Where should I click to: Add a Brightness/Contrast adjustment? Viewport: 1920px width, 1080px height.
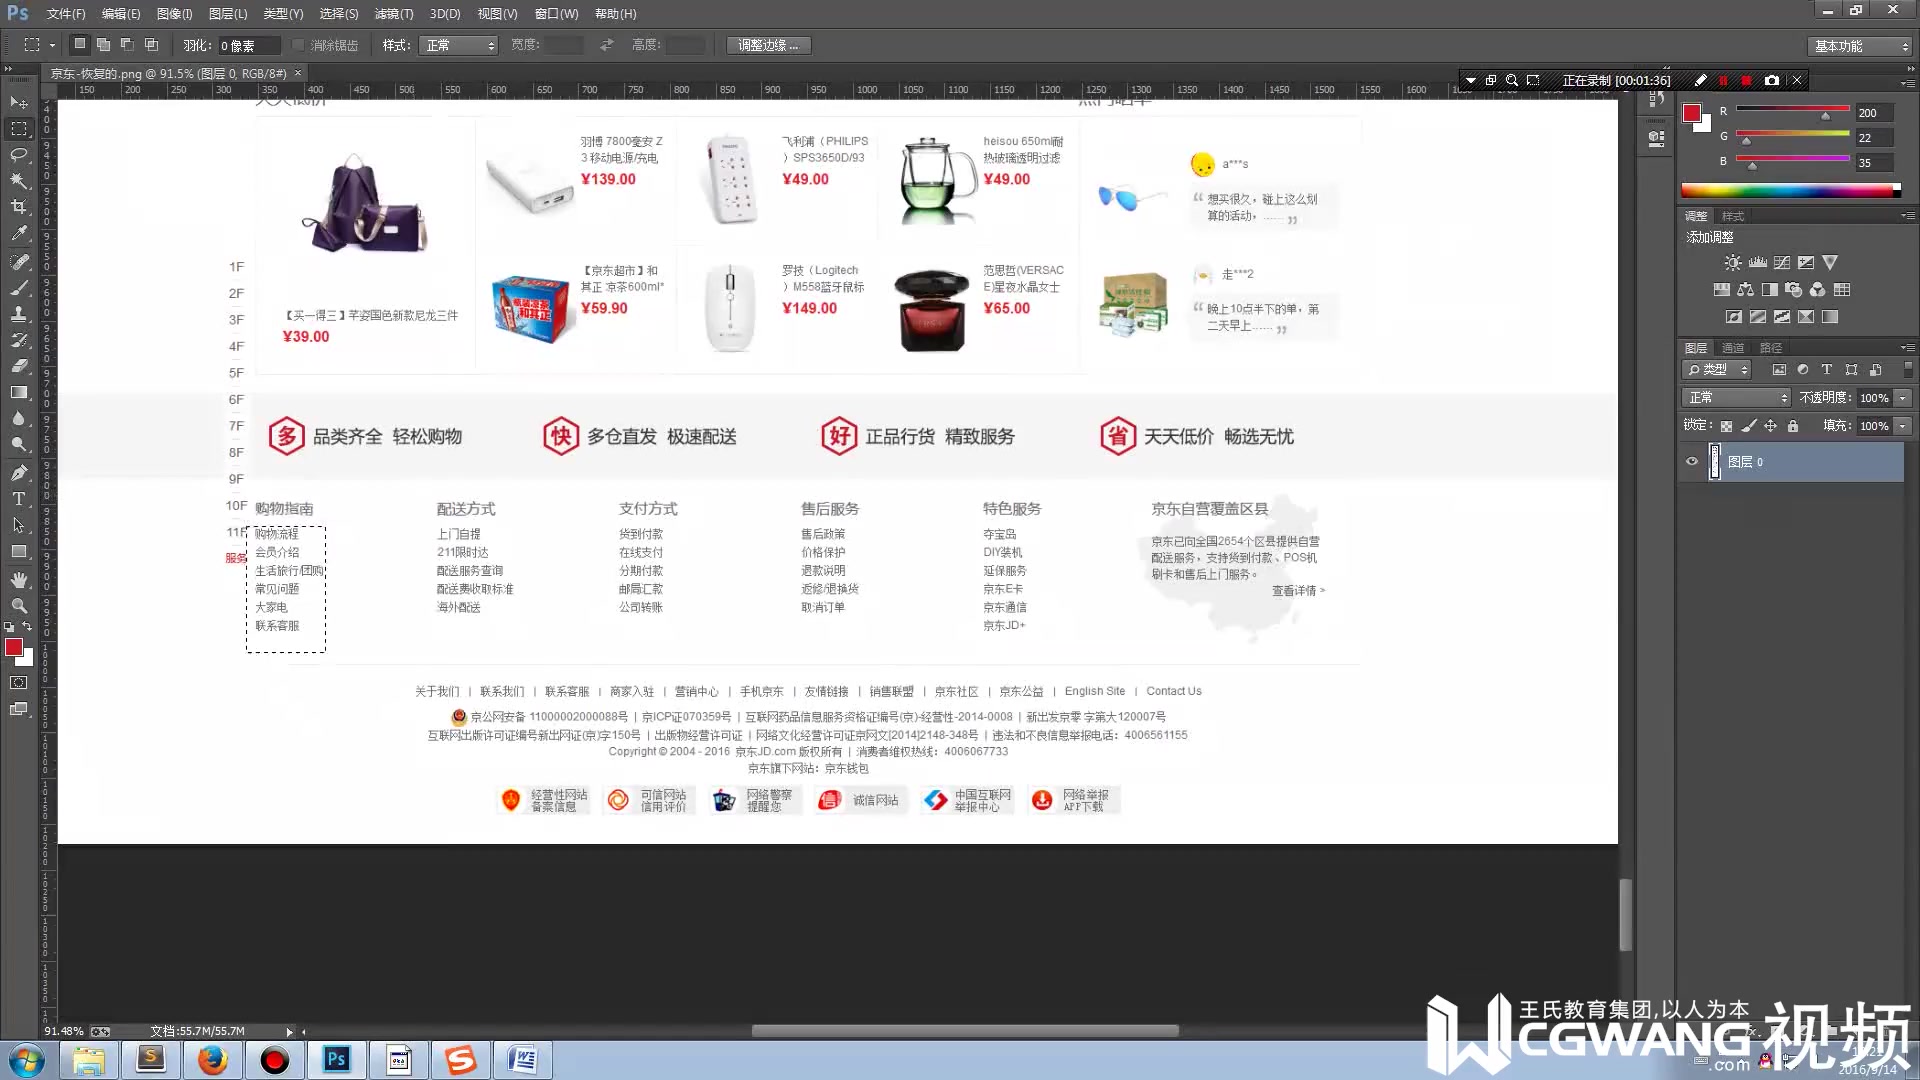pos(1732,263)
